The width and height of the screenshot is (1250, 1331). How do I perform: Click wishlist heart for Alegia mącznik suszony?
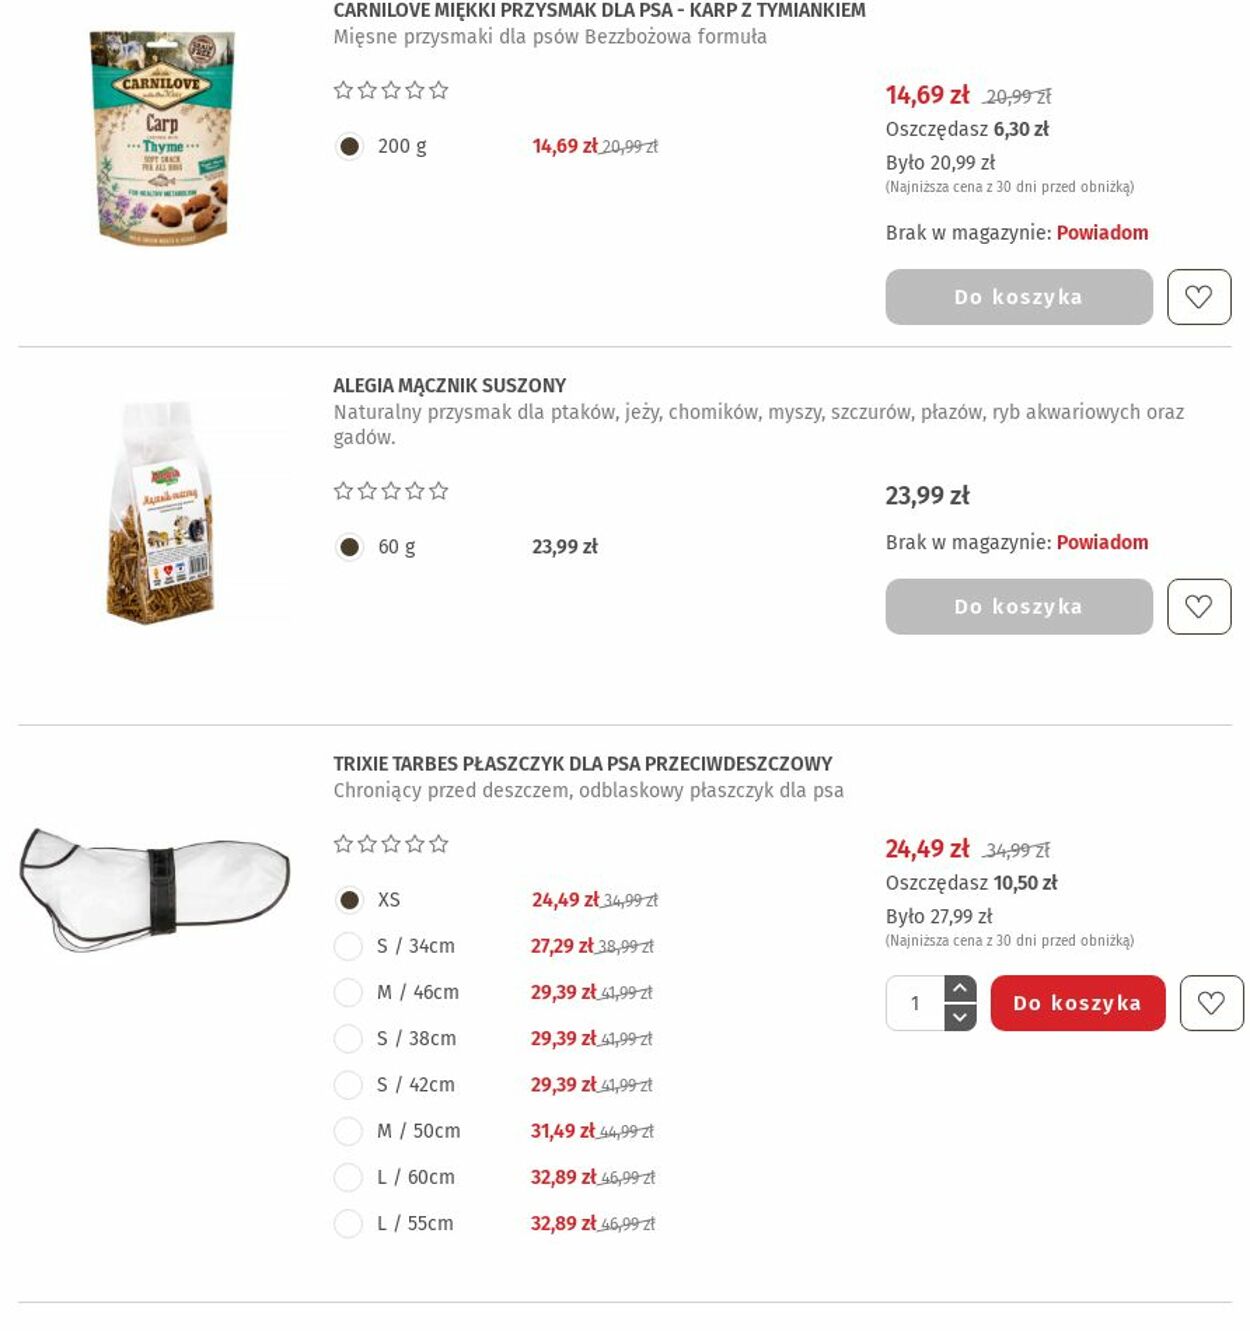click(1198, 606)
